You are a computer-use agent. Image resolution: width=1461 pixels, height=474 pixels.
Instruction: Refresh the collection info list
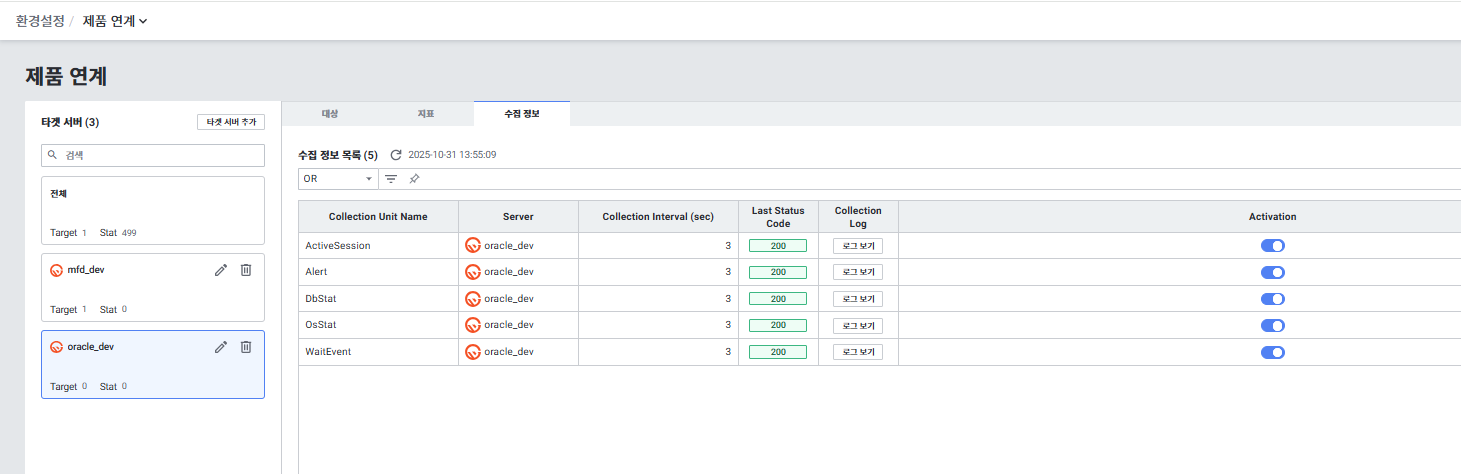396,155
